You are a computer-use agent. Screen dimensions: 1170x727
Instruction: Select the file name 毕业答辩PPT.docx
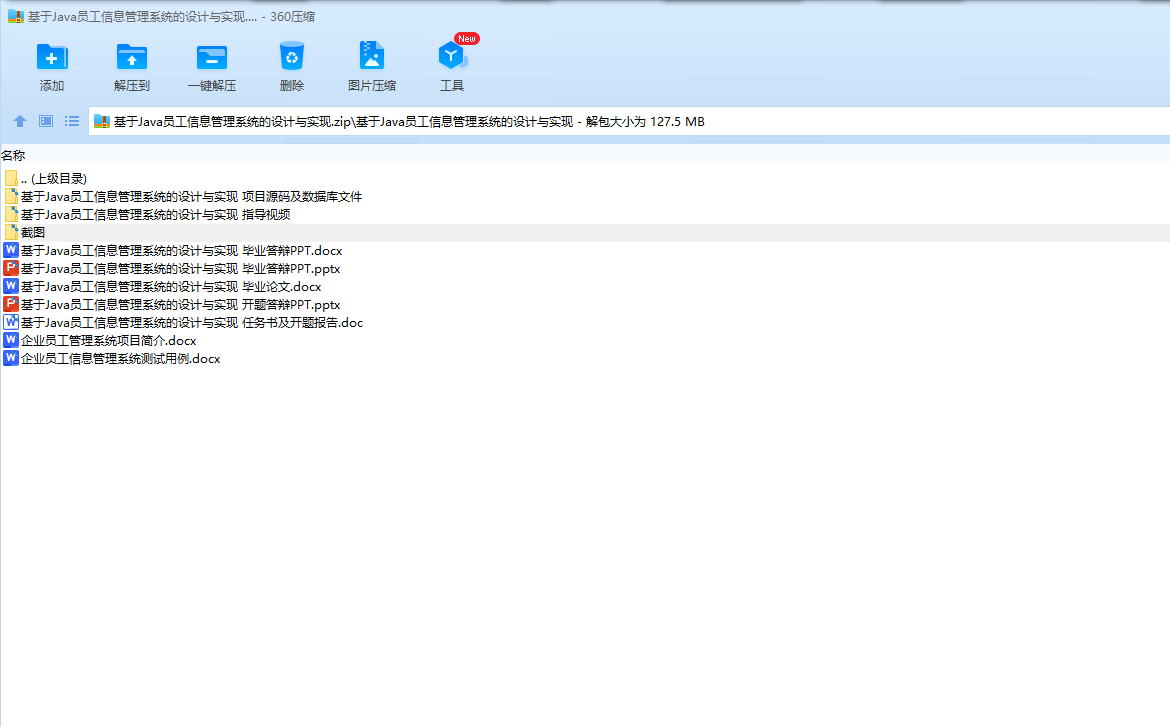(x=181, y=250)
